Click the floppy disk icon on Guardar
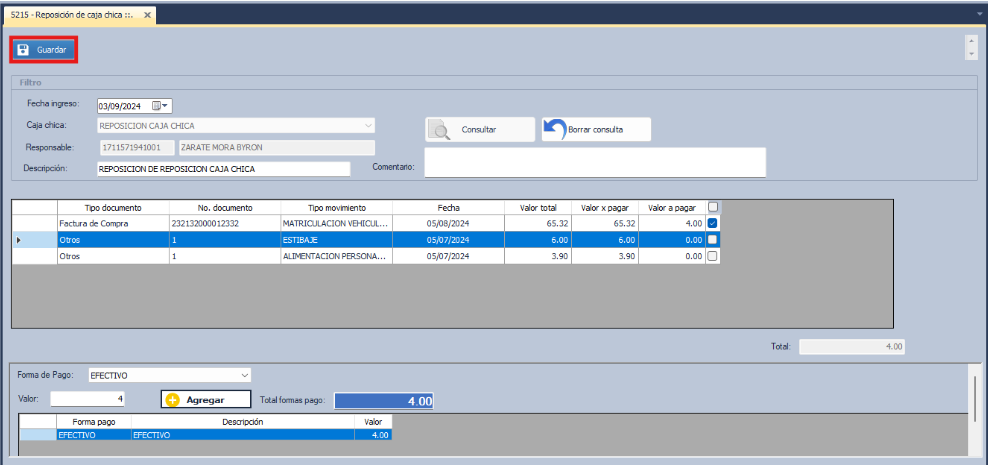This screenshot has width=988, height=465. [x=24, y=49]
